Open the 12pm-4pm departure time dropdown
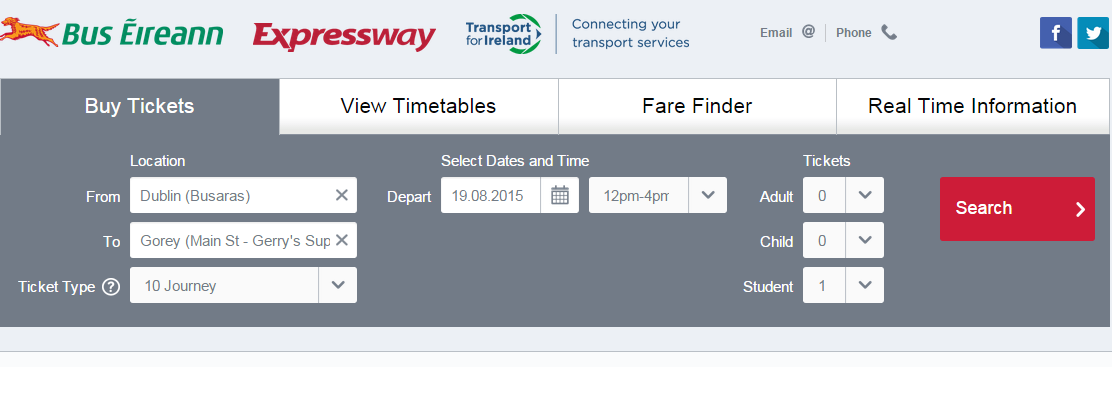Image resolution: width=1112 pixels, height=402 pixels. [708, 195]
